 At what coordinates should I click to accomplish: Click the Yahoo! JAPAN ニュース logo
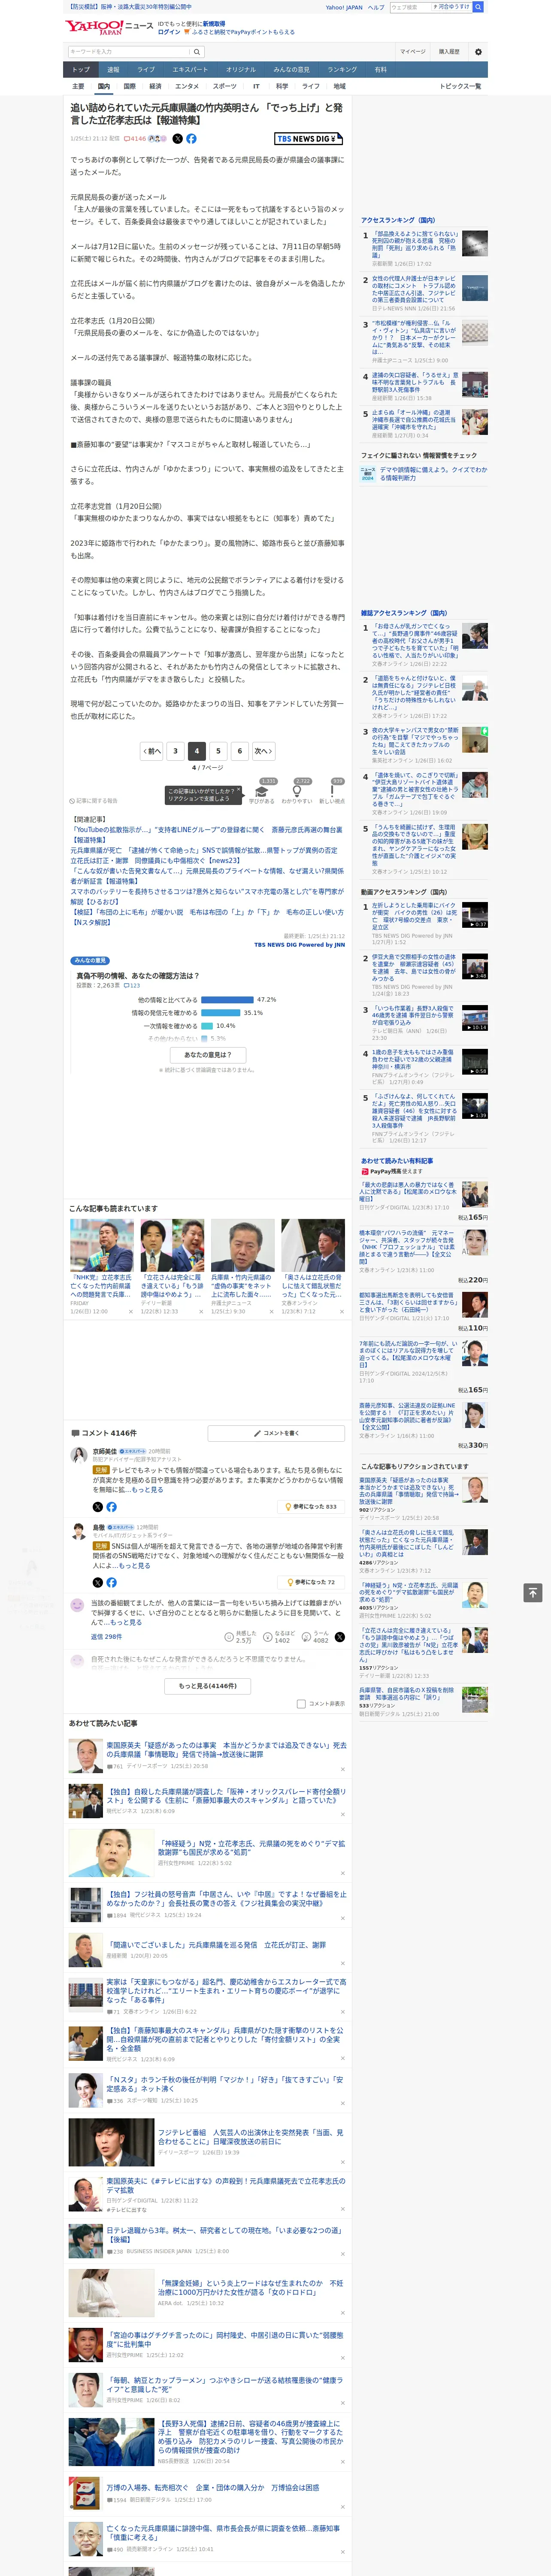(109, 27)
